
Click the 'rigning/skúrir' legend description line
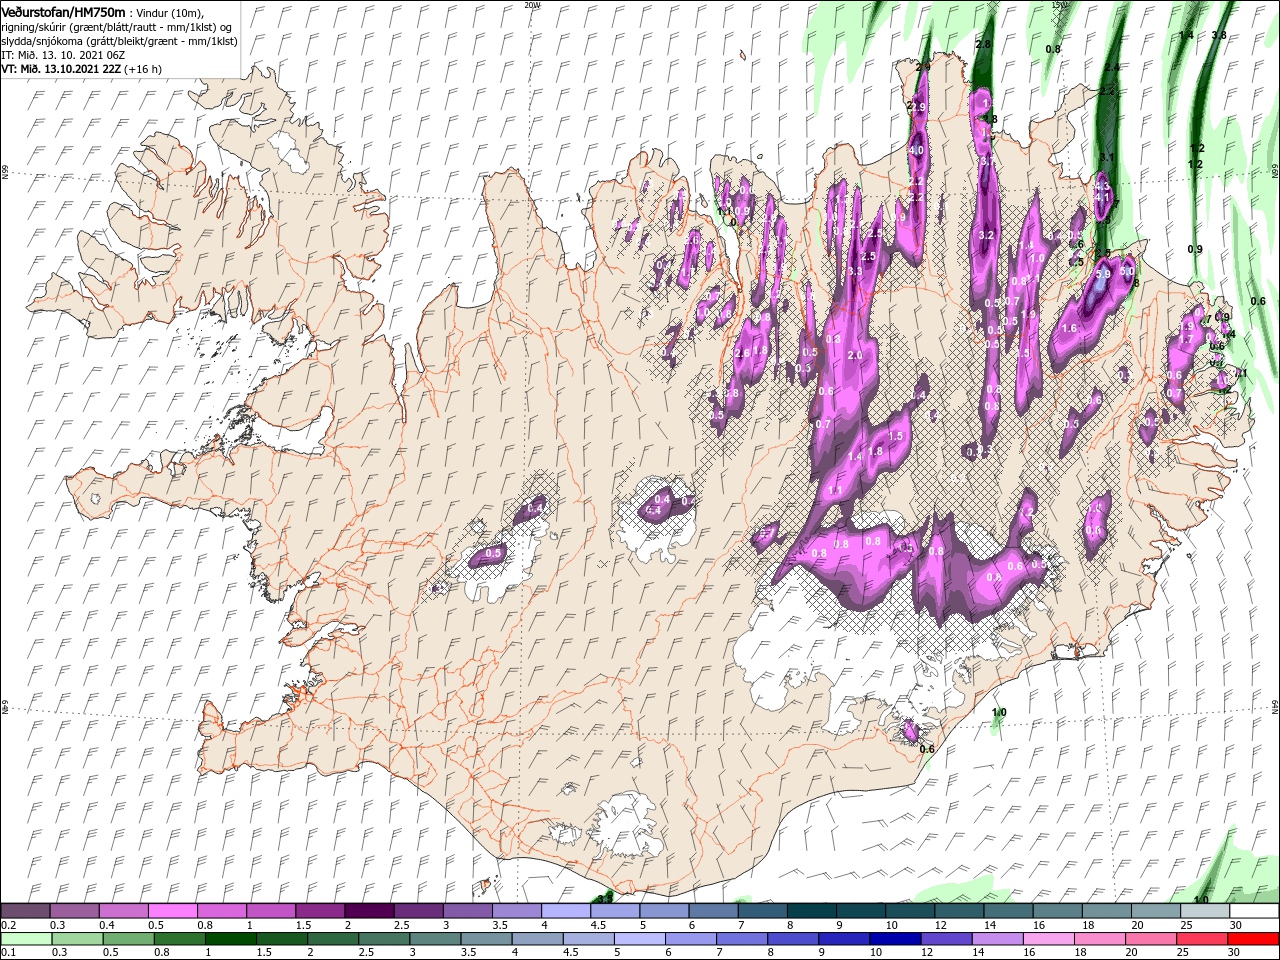[117, 27]
